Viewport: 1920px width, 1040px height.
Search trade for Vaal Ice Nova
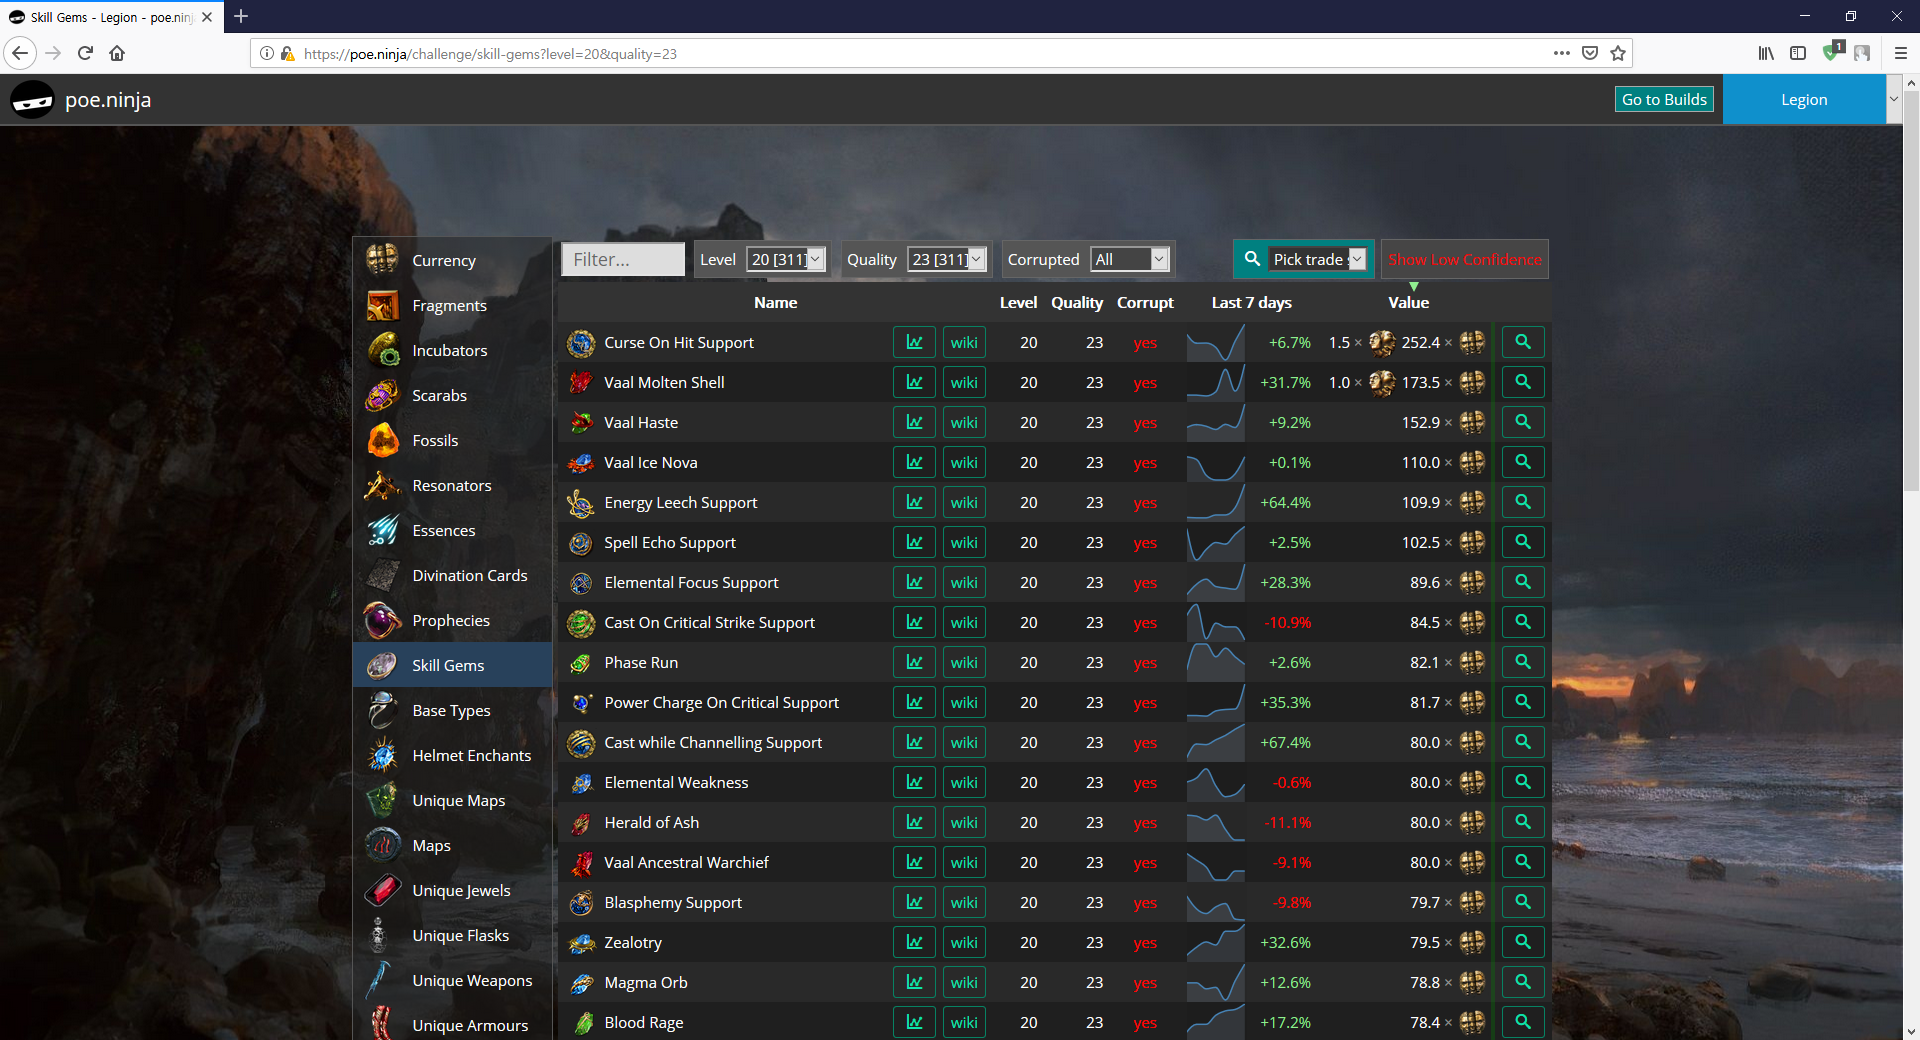click(x=1523, y=462)
